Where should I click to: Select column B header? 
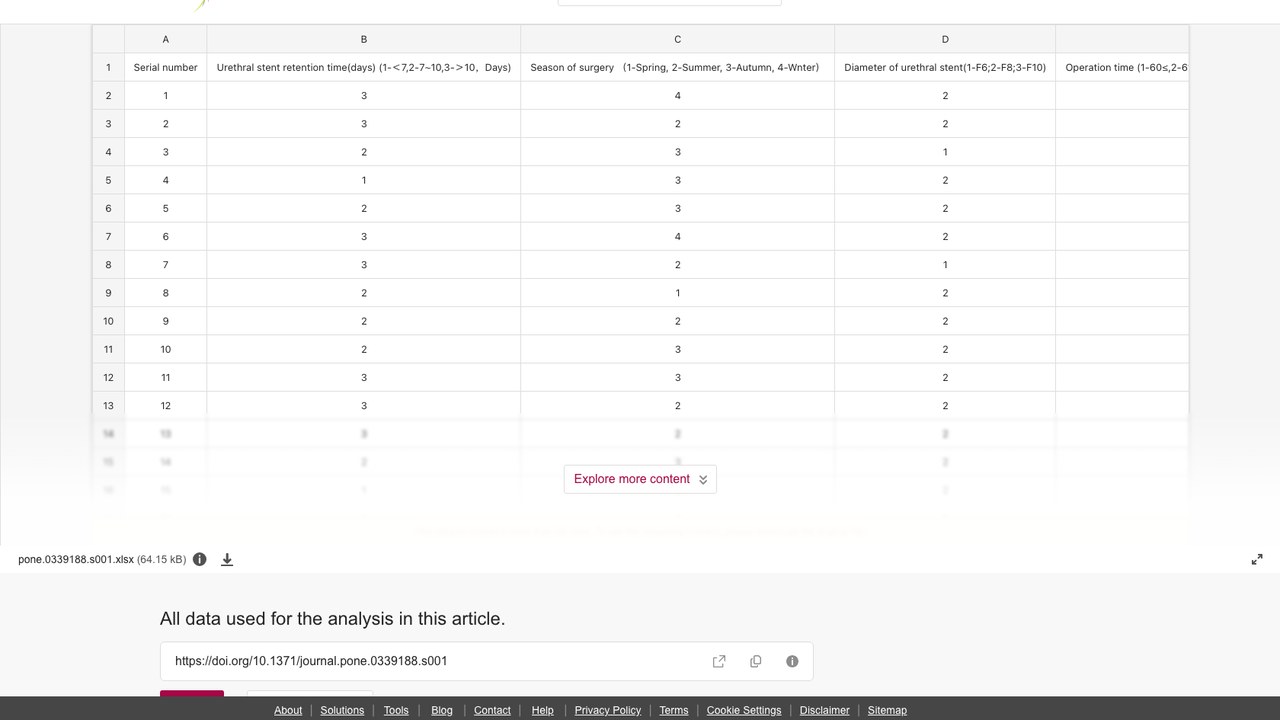click(364, 39)
